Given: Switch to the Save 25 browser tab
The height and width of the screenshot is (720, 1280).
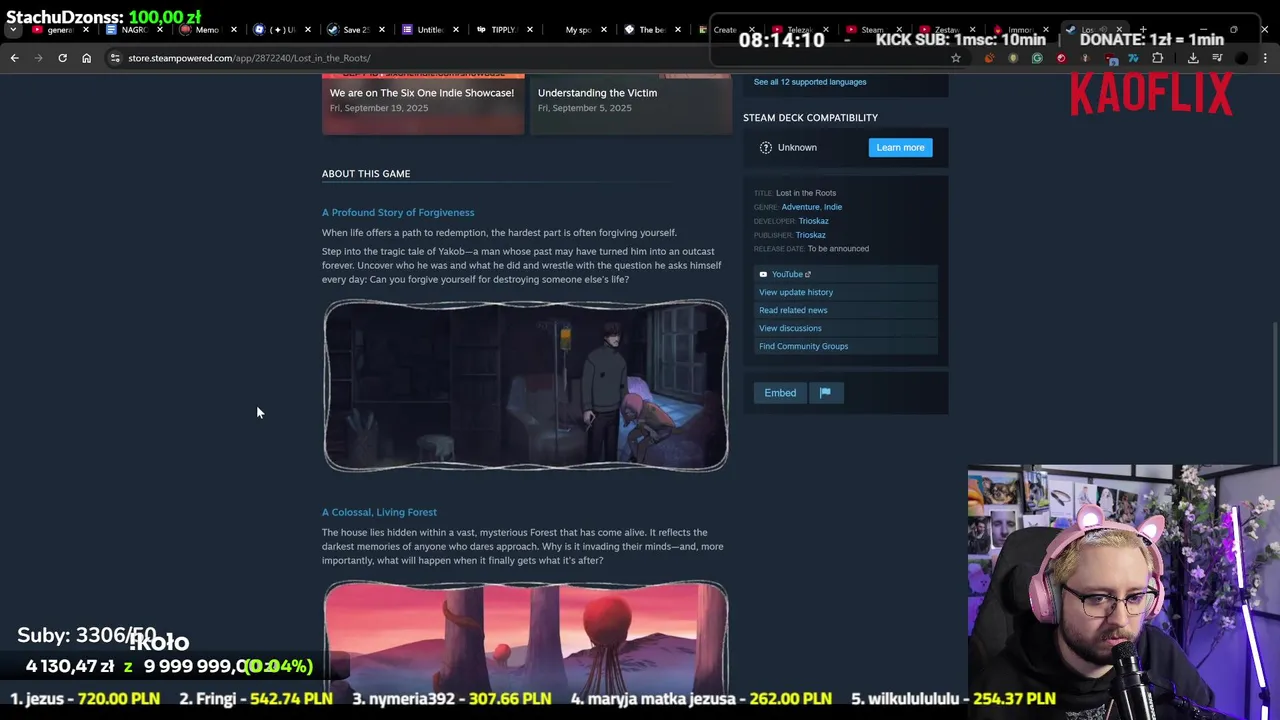Looking at the screenshot, I should coord(354,30).
